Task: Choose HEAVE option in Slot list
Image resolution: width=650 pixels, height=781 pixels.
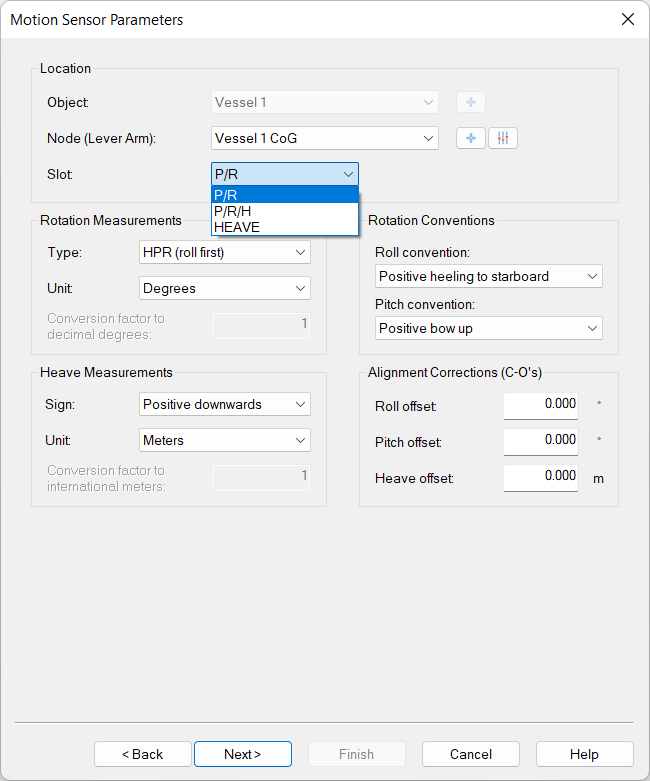Action: coord(284,227)
